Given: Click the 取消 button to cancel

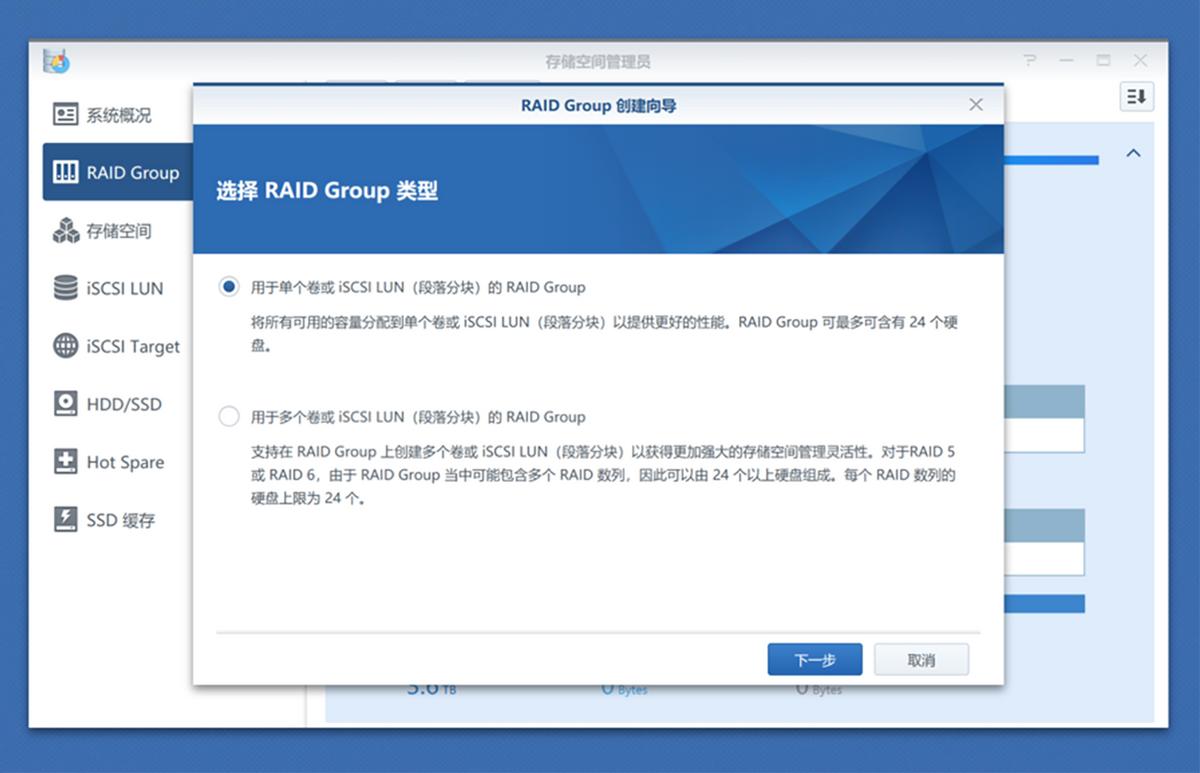Looking at the screenshot, I should tap(921, 659).
